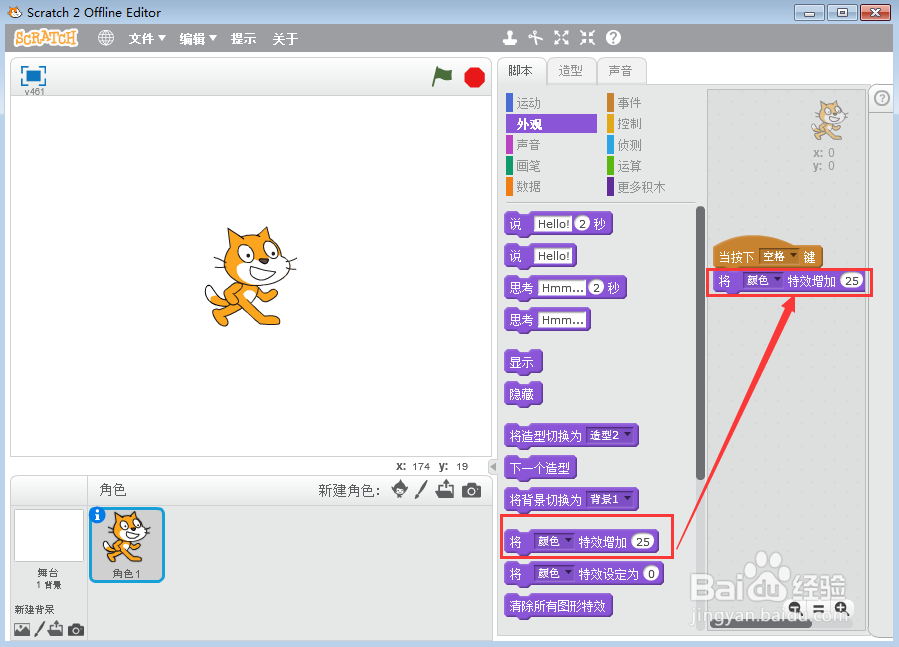Open the 关于 menu item

pos(285,38)
